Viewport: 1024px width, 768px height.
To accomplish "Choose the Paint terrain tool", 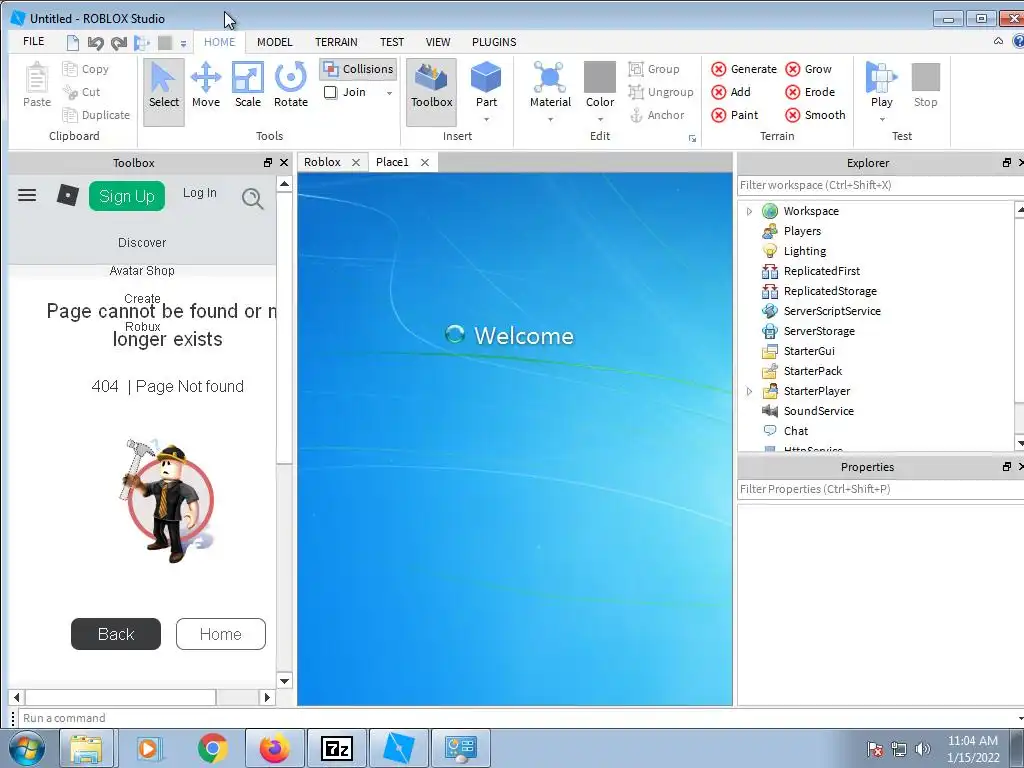I will point(735,115).
